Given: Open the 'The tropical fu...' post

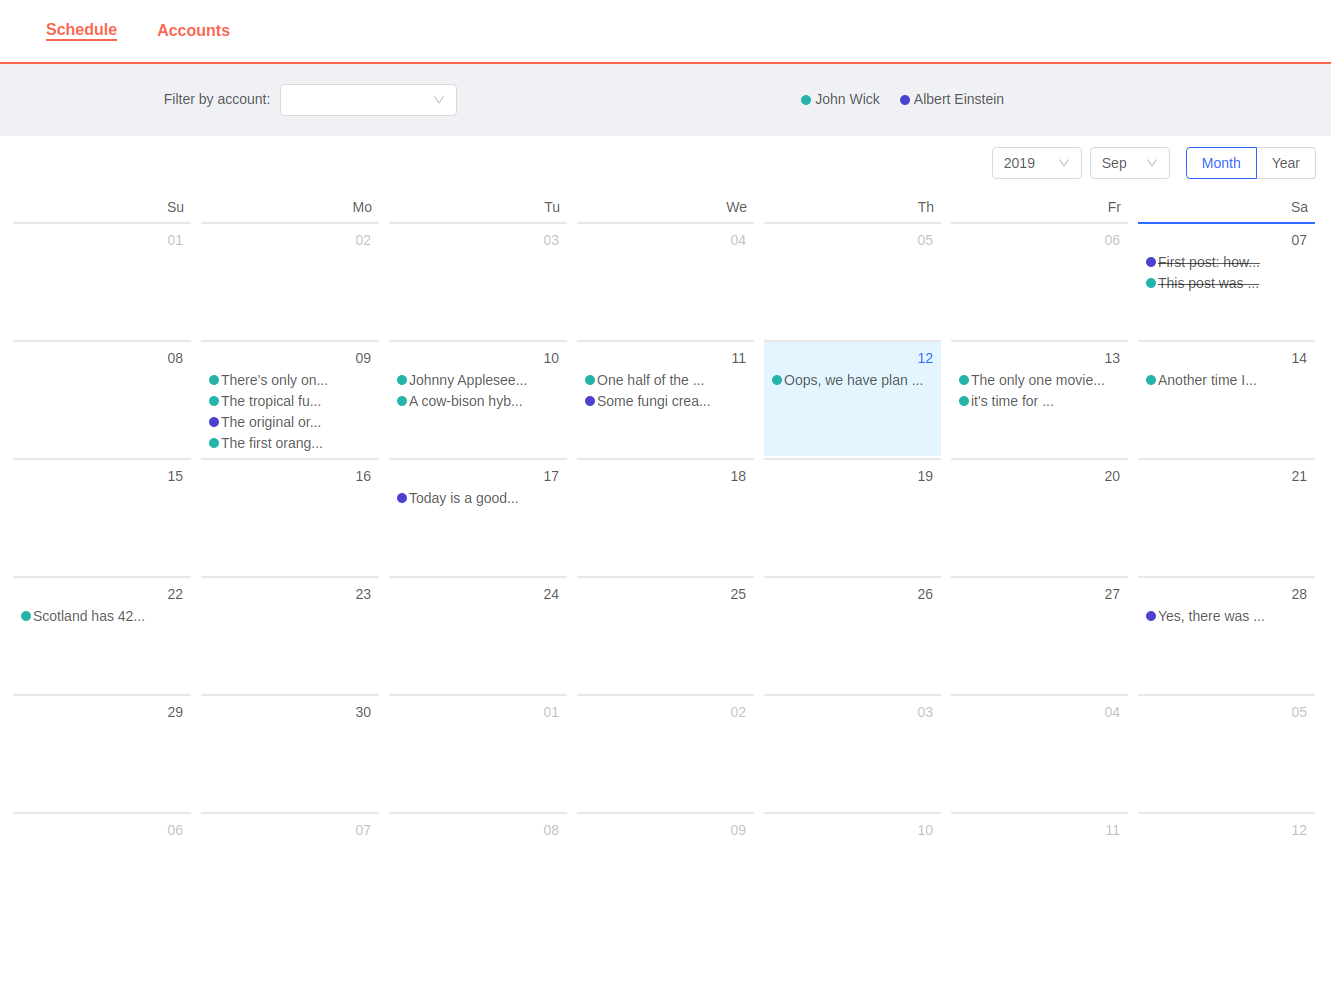Looking at the screenshot, I should click(x=265, y=401).
